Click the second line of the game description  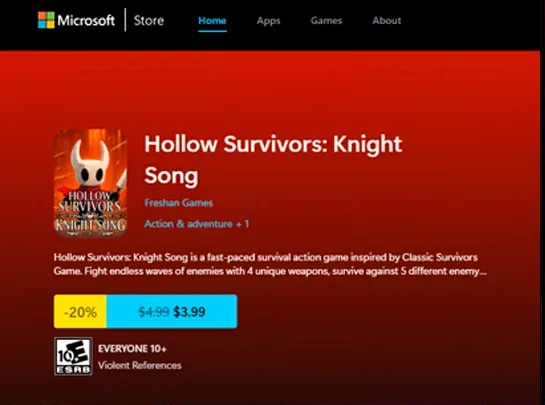270,271
